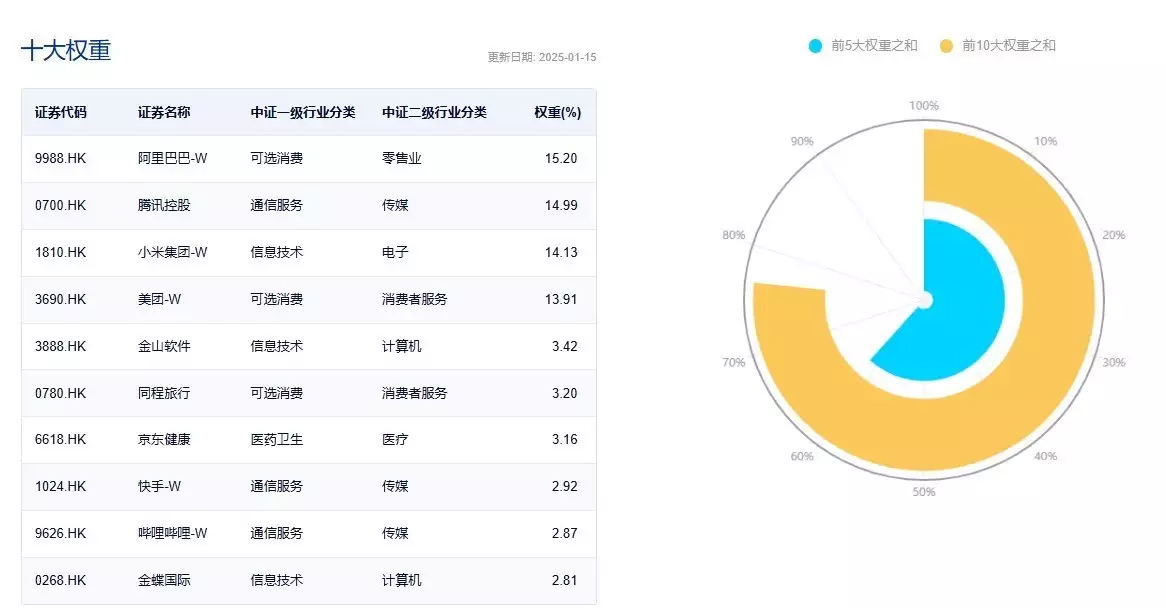
Task: Click the 证券代码 column header
Action: point(61,112)
